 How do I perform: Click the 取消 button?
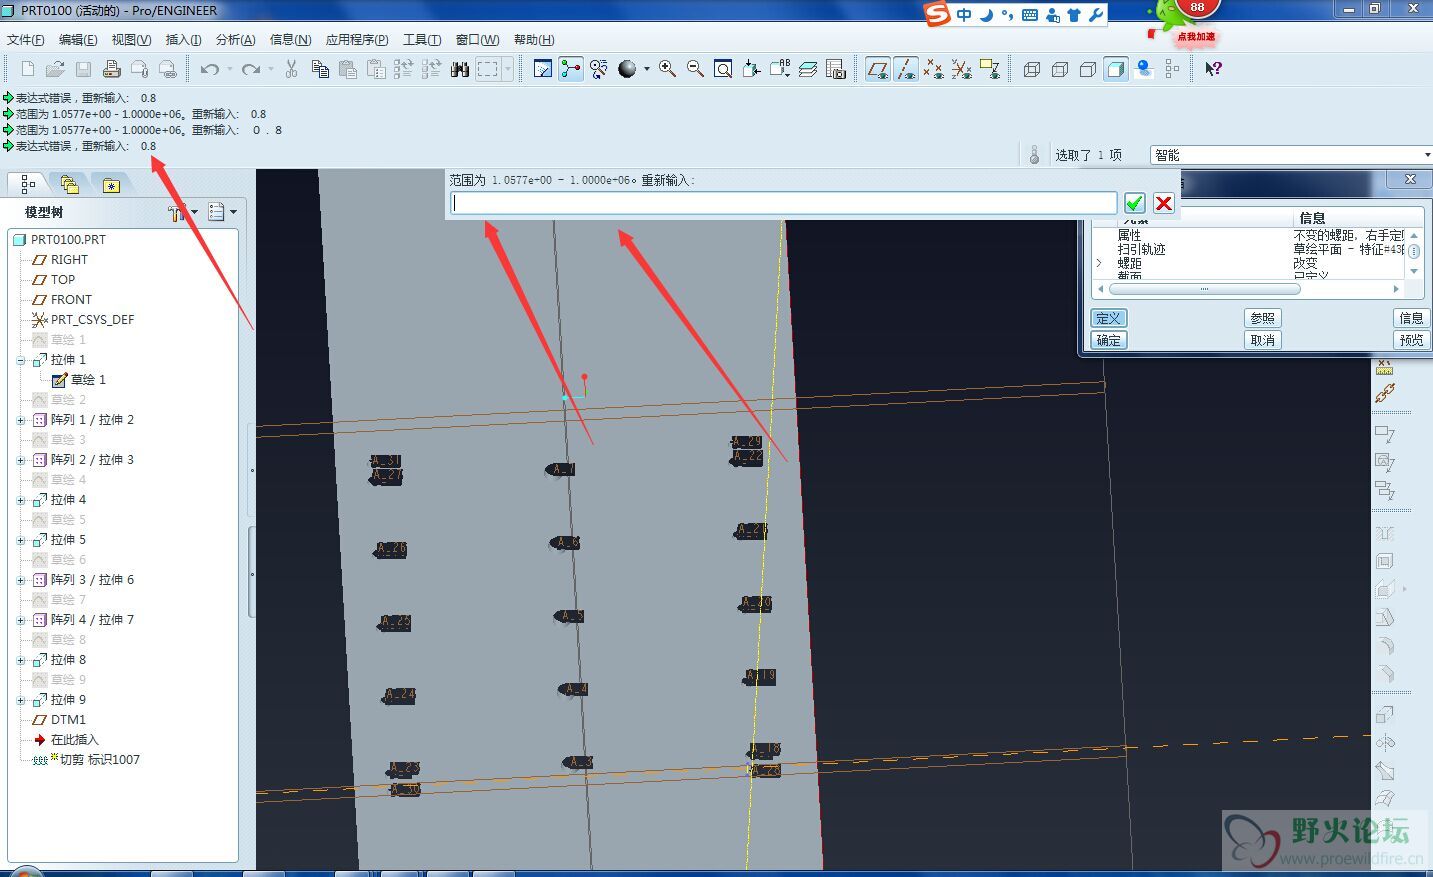click(1263, 340)
